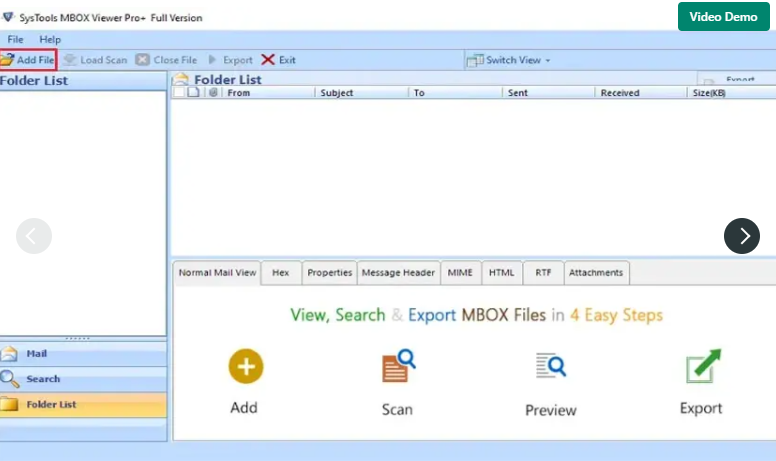Viewport: 776px width, 461px height.
Task: Go to next slide with right arrow
Action: pyautogui.click(x=742, y=236)
